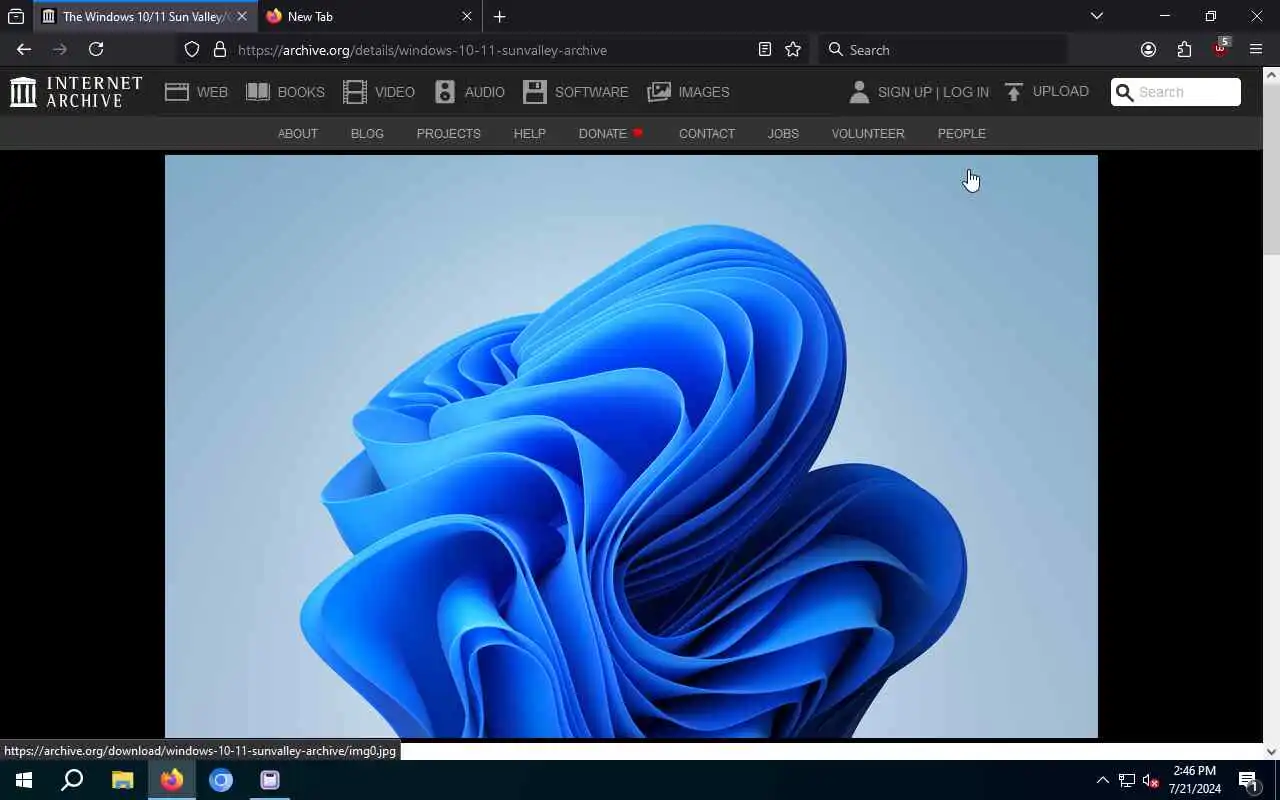Open the BOOKS section
Screen dimensions: 1280x800
tap(286, 92)
